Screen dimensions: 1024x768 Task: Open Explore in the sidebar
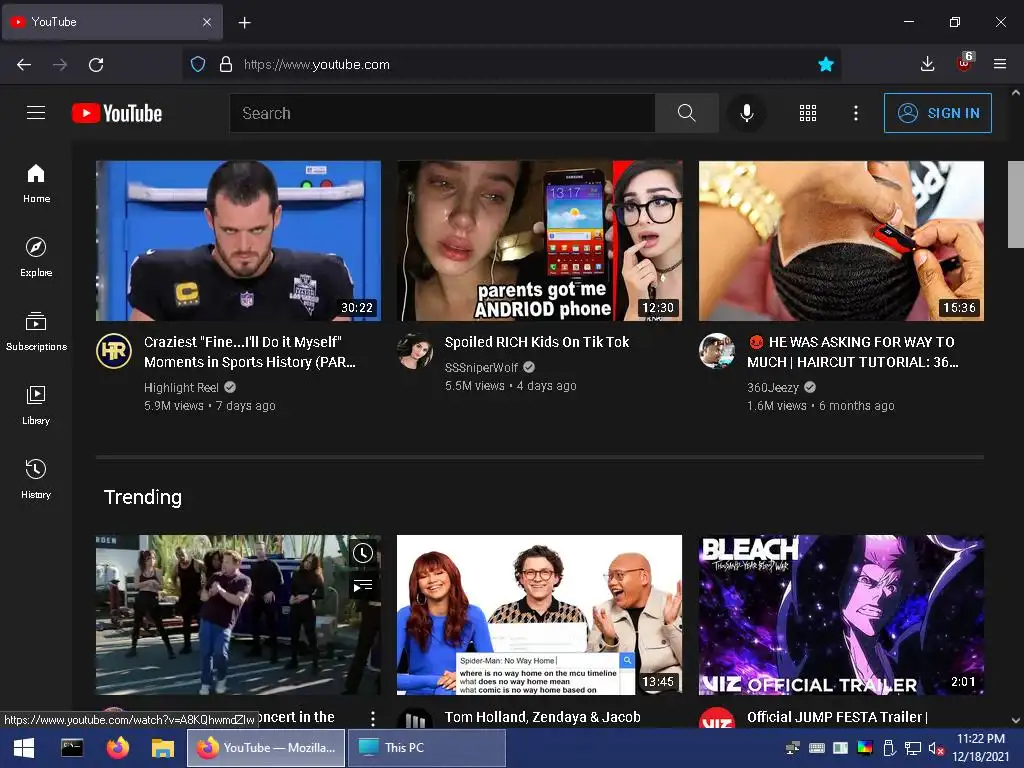click(x=36, y=257)
